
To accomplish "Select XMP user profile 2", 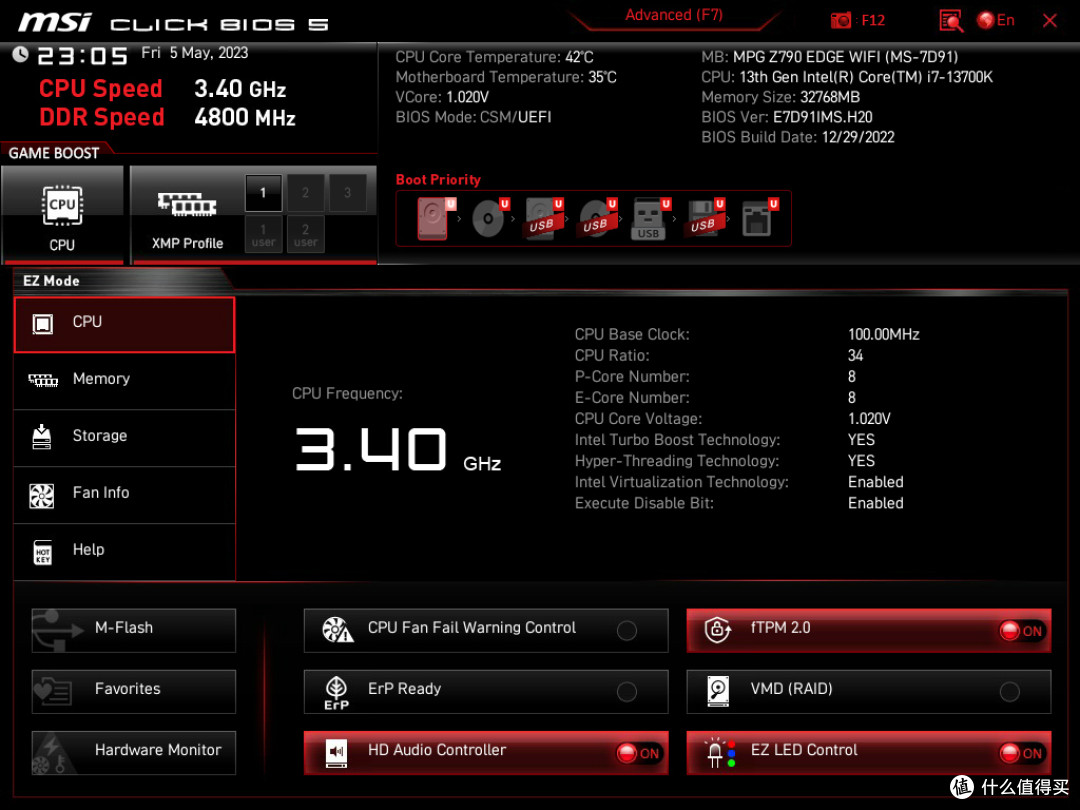I will tap(305, 234).
